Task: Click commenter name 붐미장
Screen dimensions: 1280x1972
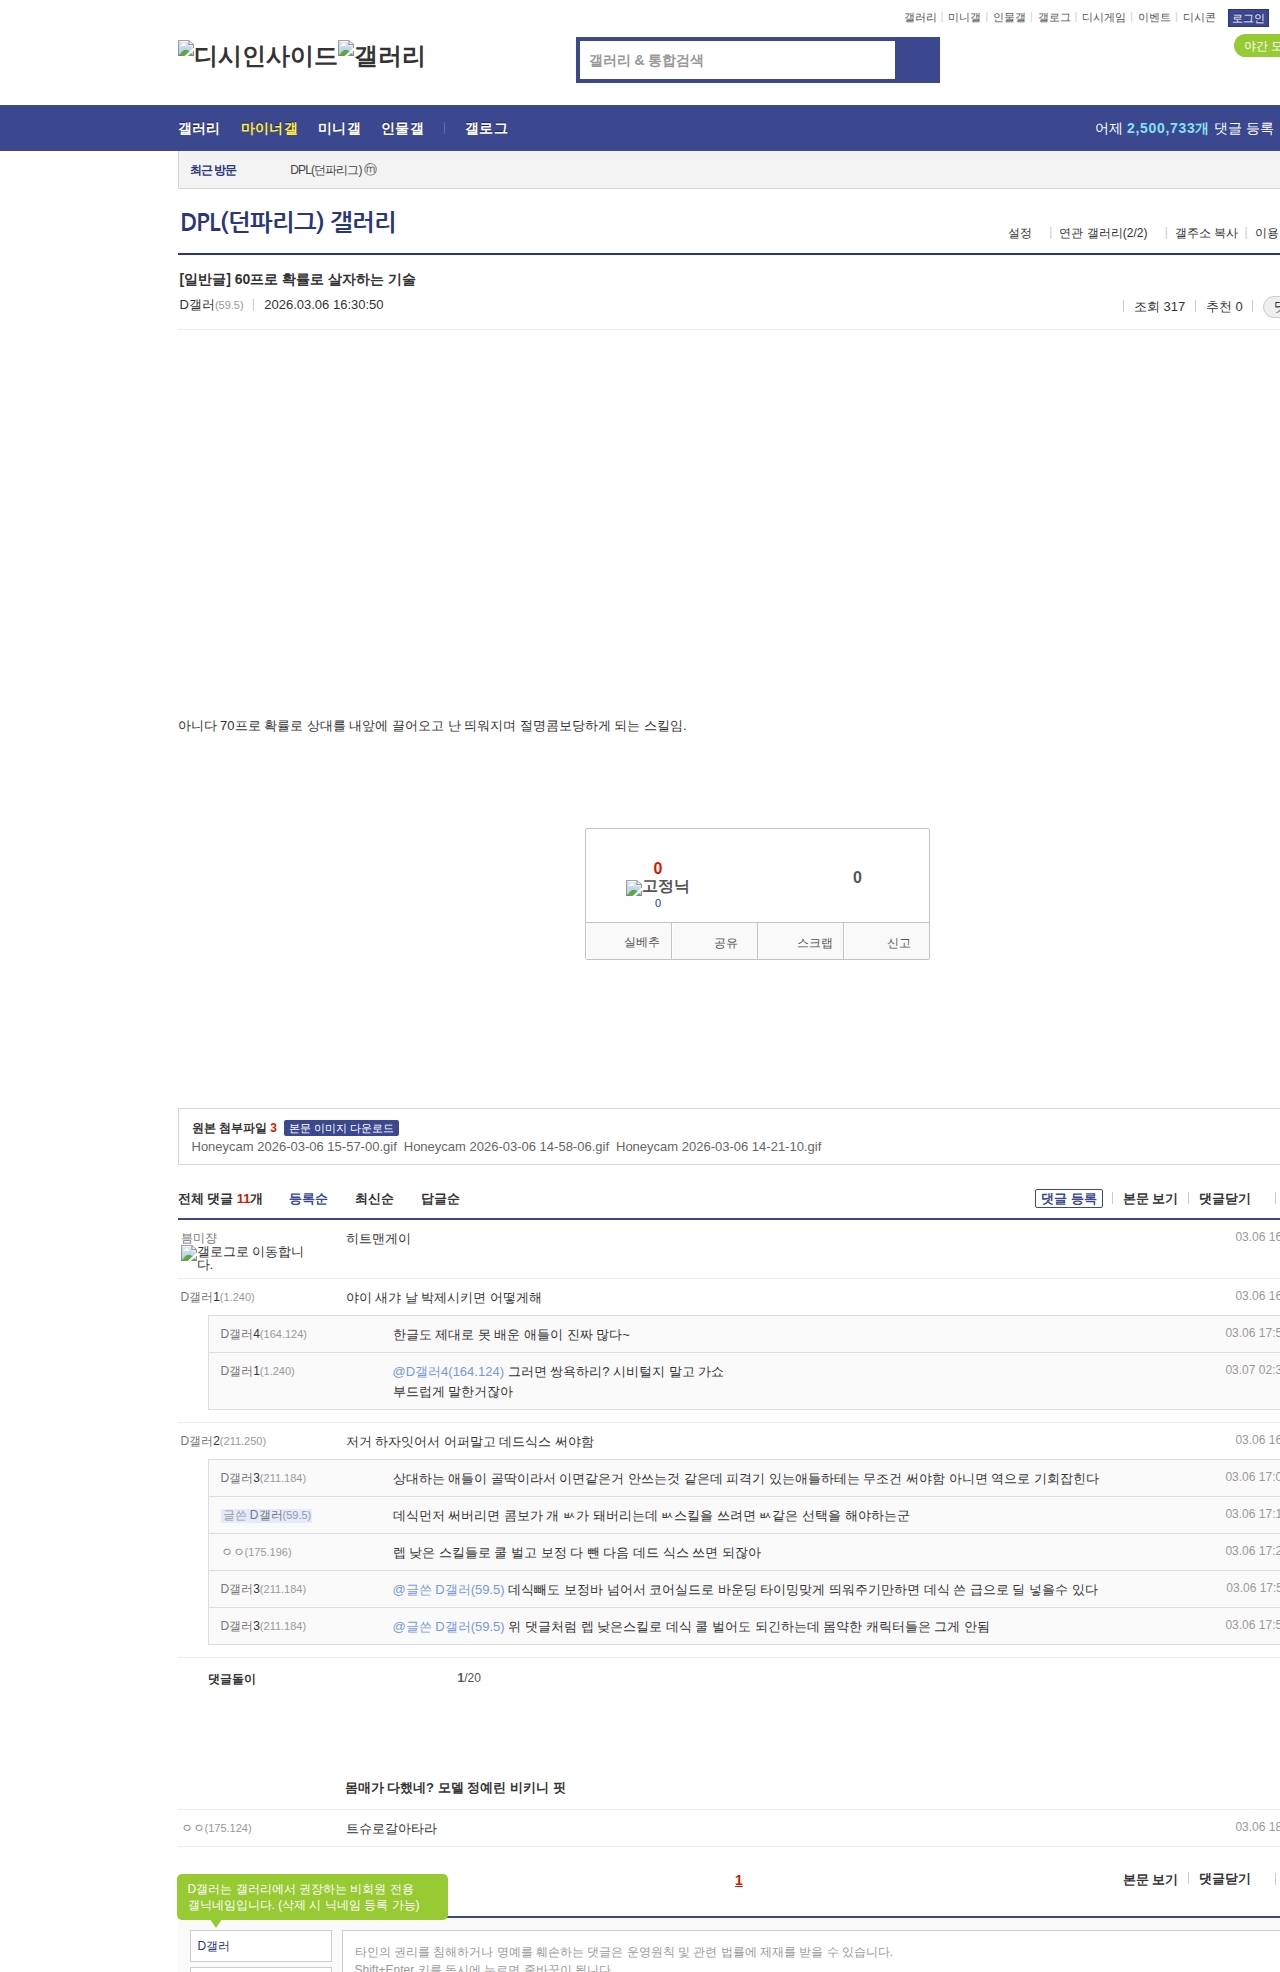Action: click(x=199, y=1238)
